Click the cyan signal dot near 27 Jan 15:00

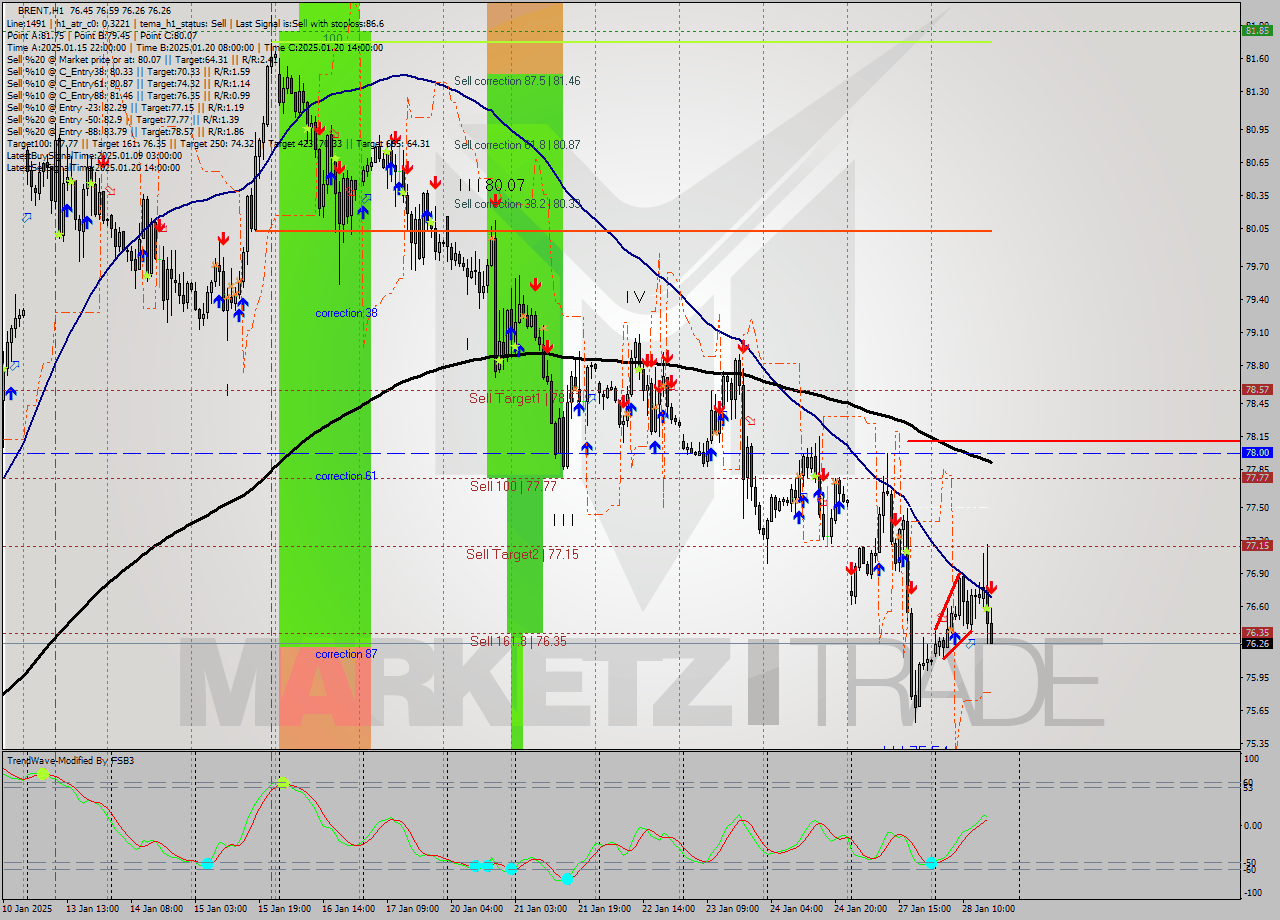click(x=931, y=862)
